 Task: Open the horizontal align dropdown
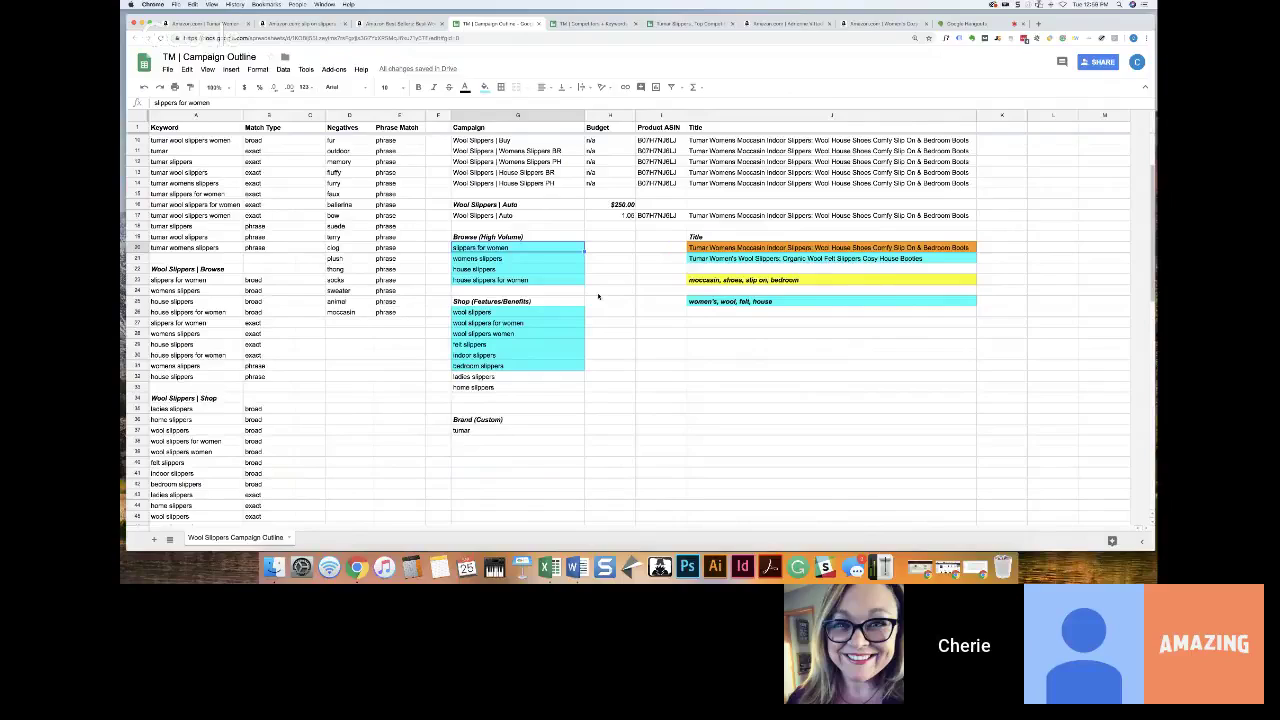[543, 87]
